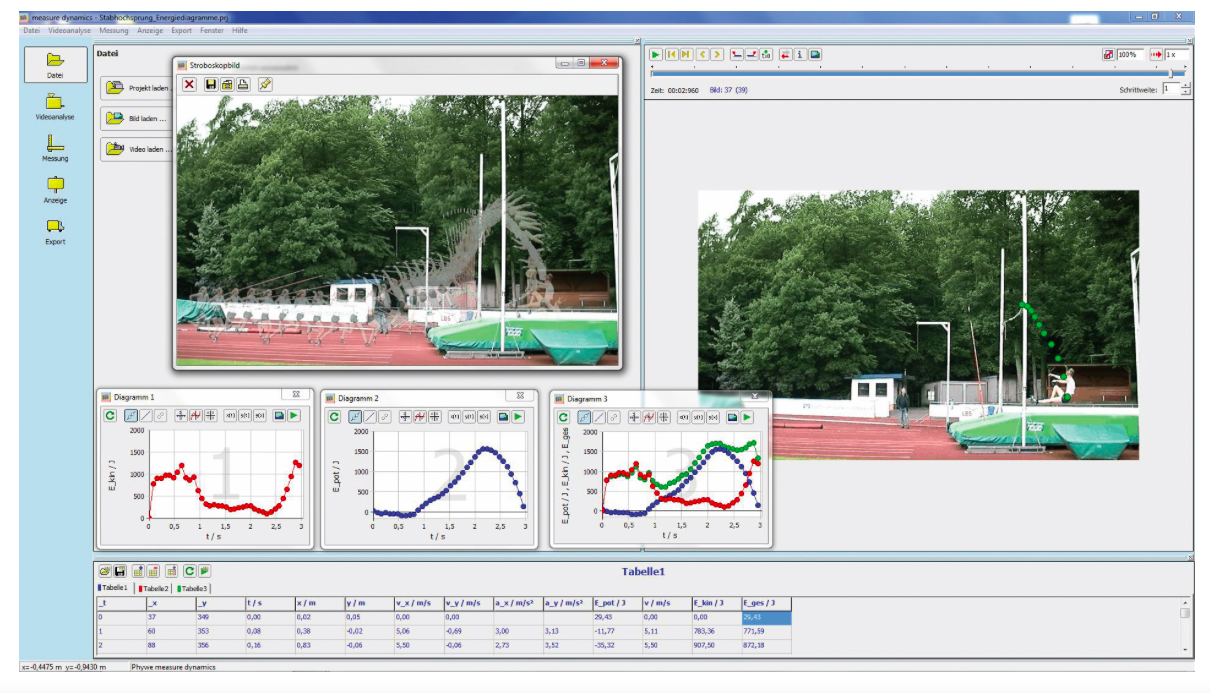Viewport: 1210px width, 693px height.
Task: Jump to last video frame
Action: 686,55
